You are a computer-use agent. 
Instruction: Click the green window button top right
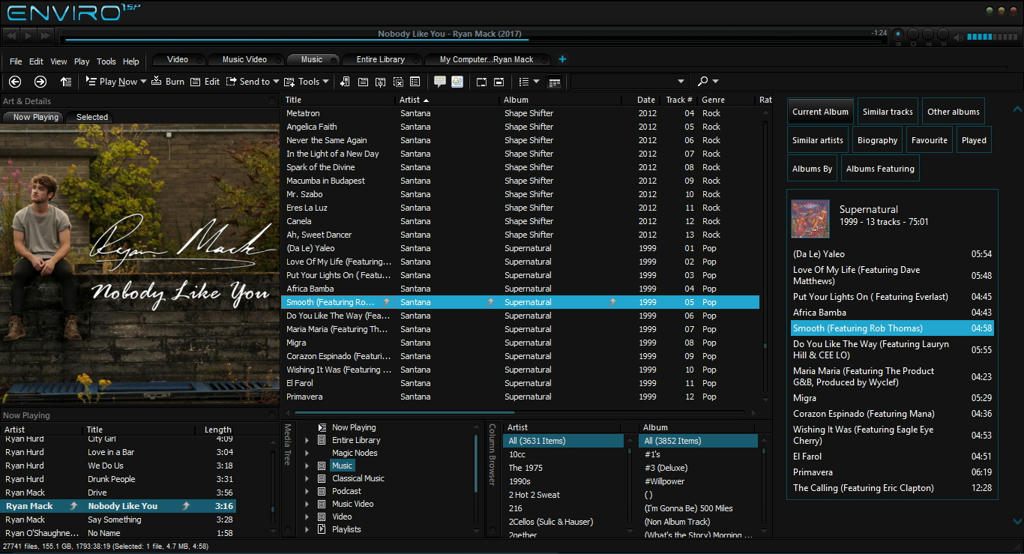990,10
